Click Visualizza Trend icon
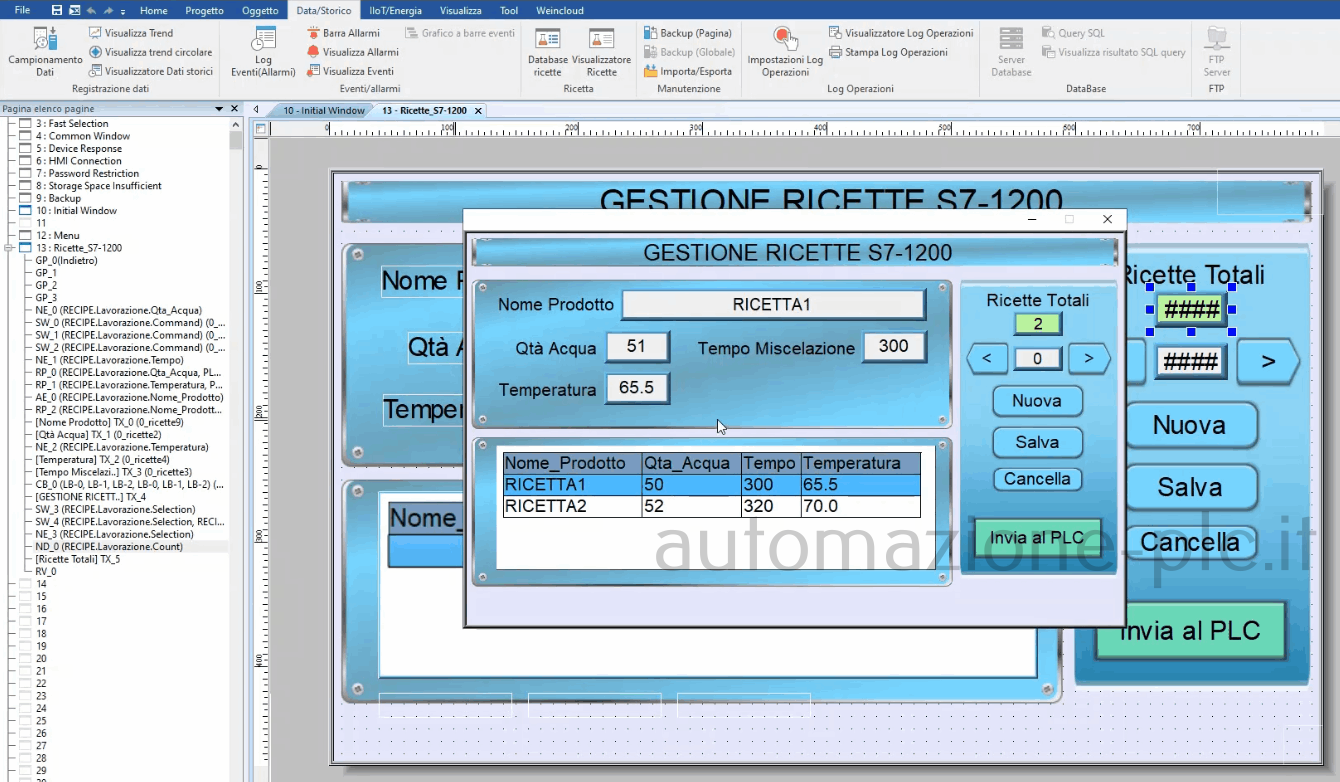 [96, 33]
